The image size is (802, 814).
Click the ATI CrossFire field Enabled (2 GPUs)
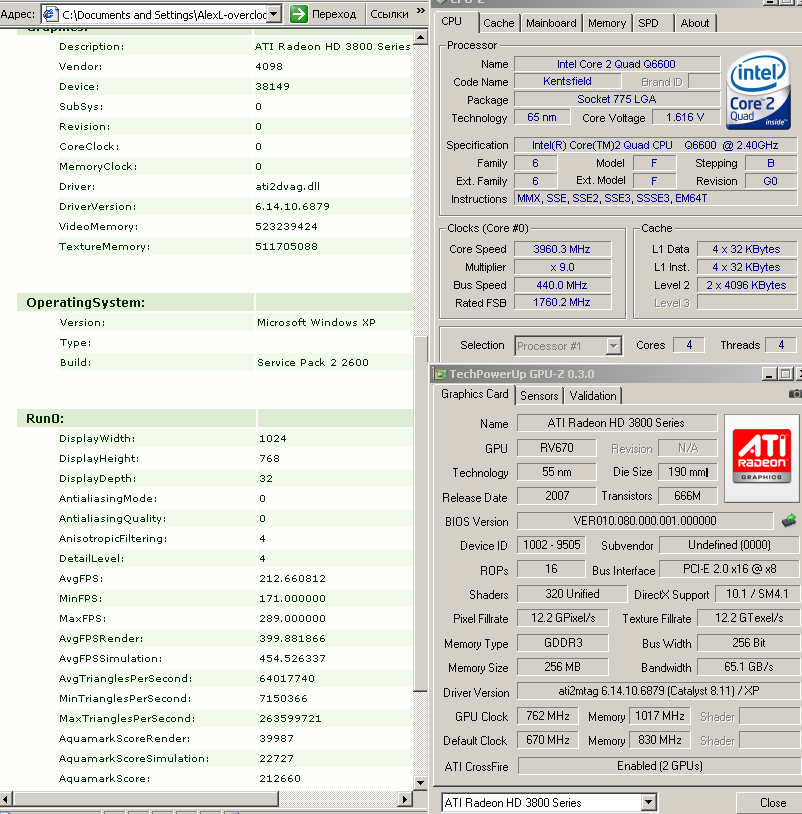pos(659,766)
